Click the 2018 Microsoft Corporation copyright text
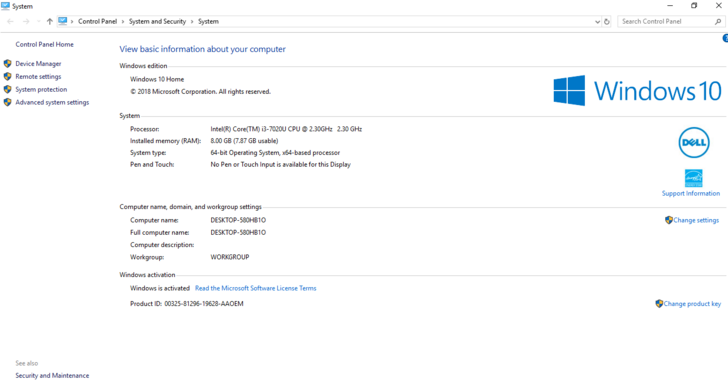 [200, 91]
